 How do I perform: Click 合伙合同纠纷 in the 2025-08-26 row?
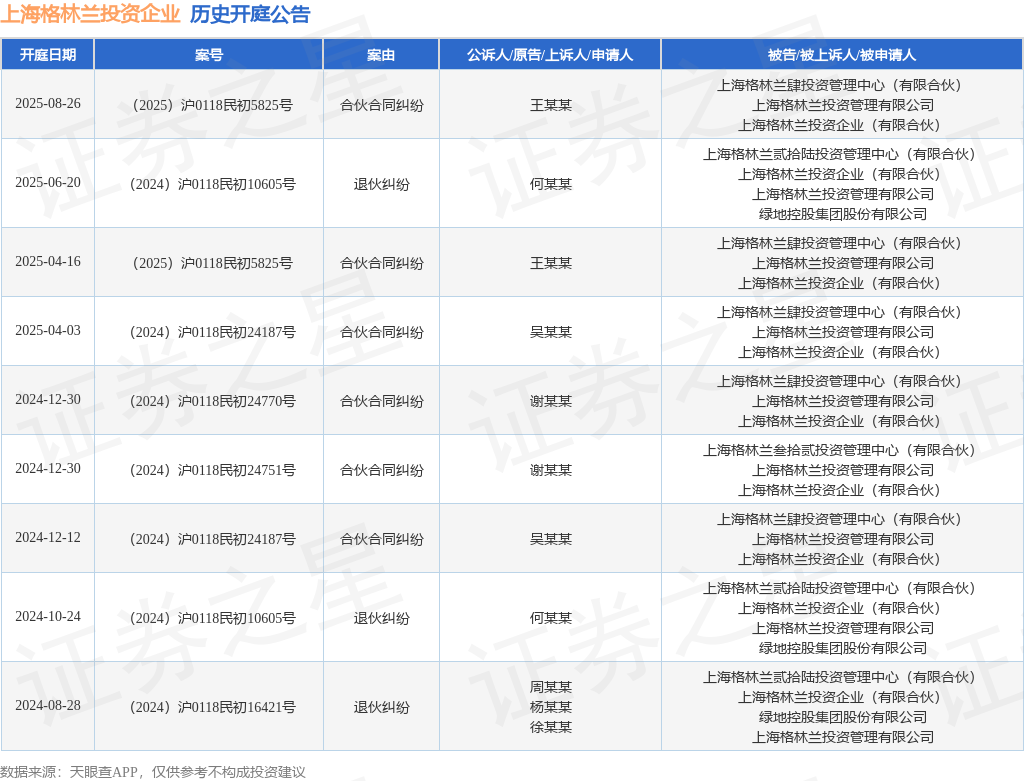381,105
